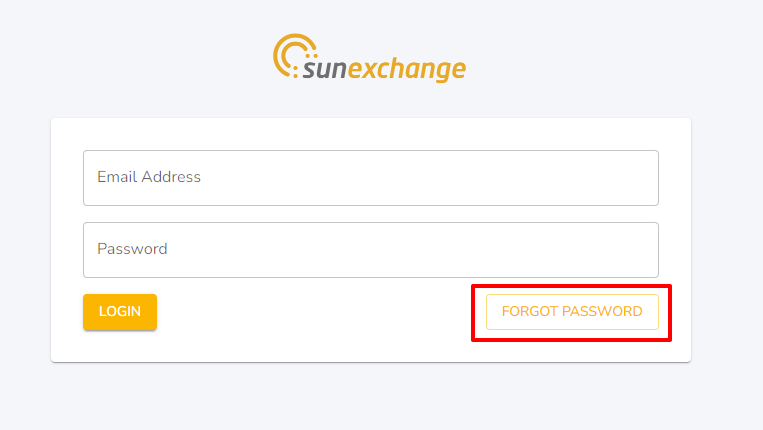Click the gray "sun" text in logo

coord(325,69)
